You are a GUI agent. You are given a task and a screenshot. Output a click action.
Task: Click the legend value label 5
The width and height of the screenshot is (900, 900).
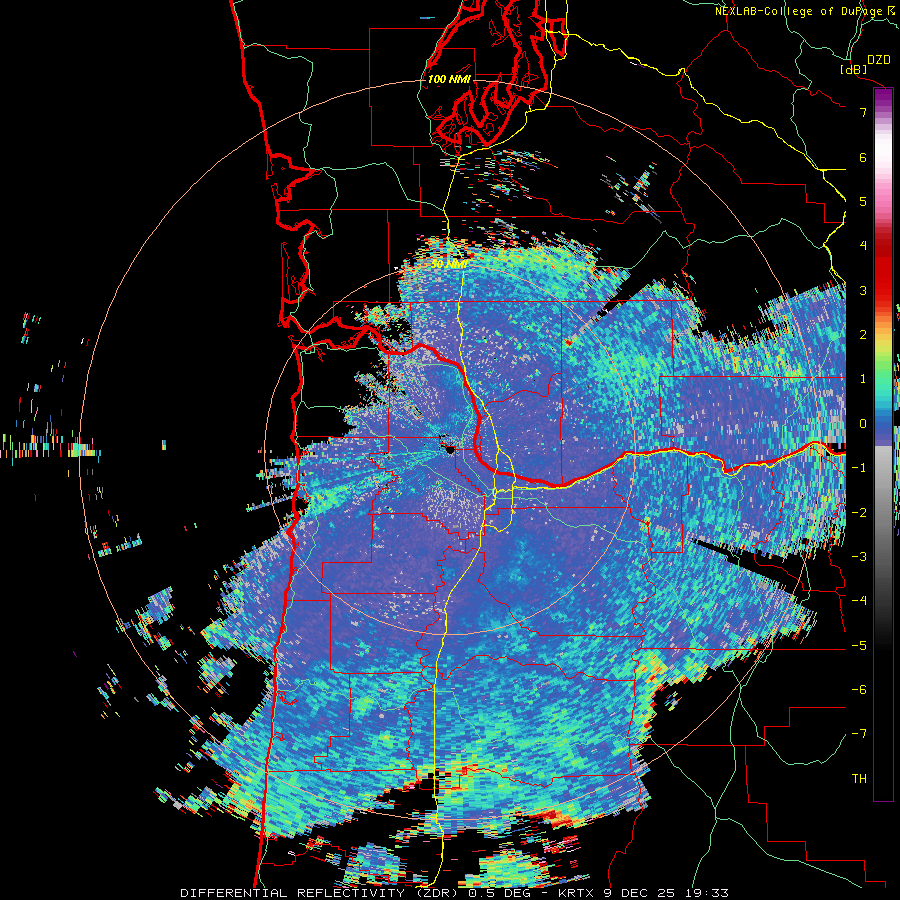coord(863,201)
